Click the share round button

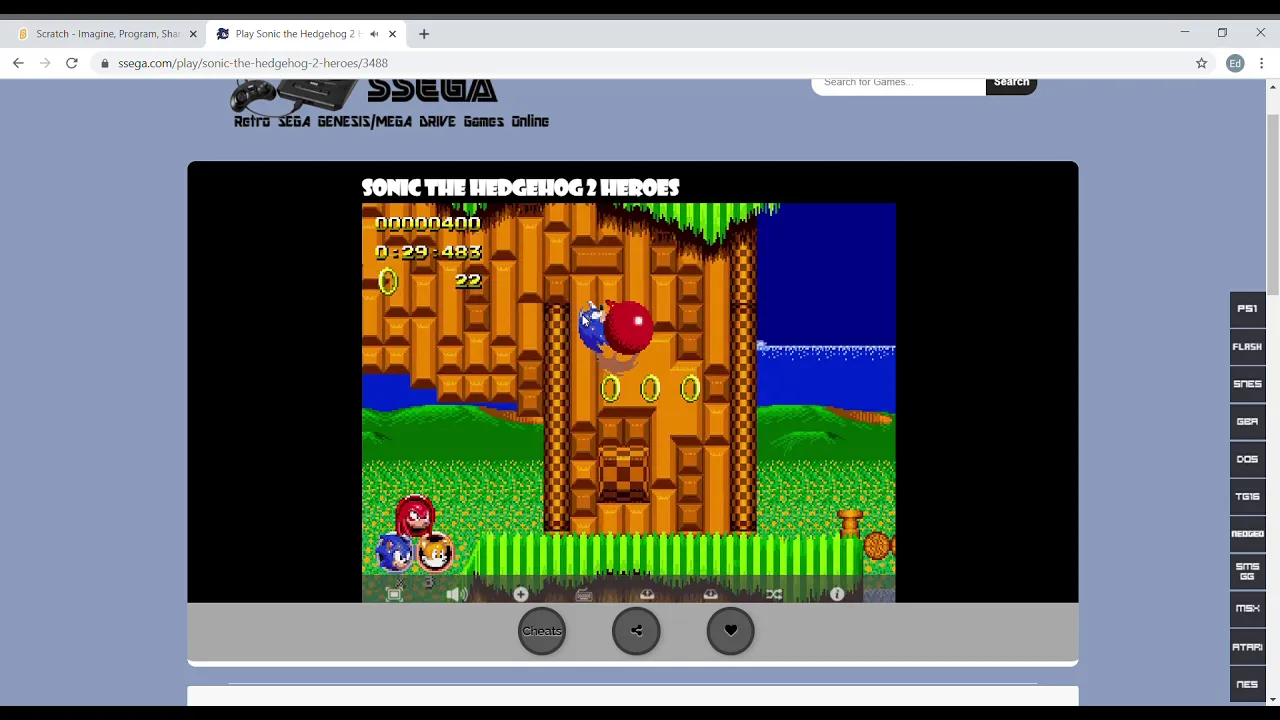pyautogui.click(x=636, y=631)
